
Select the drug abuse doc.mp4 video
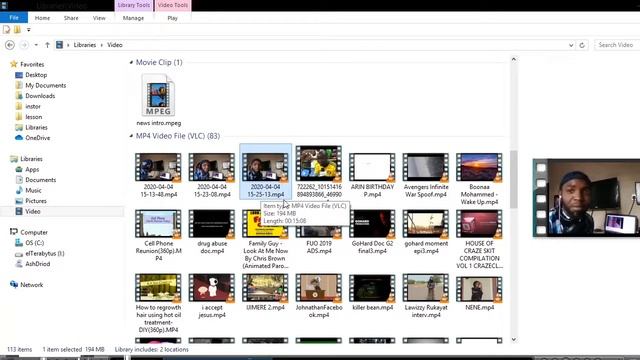(x=212, y=232)
